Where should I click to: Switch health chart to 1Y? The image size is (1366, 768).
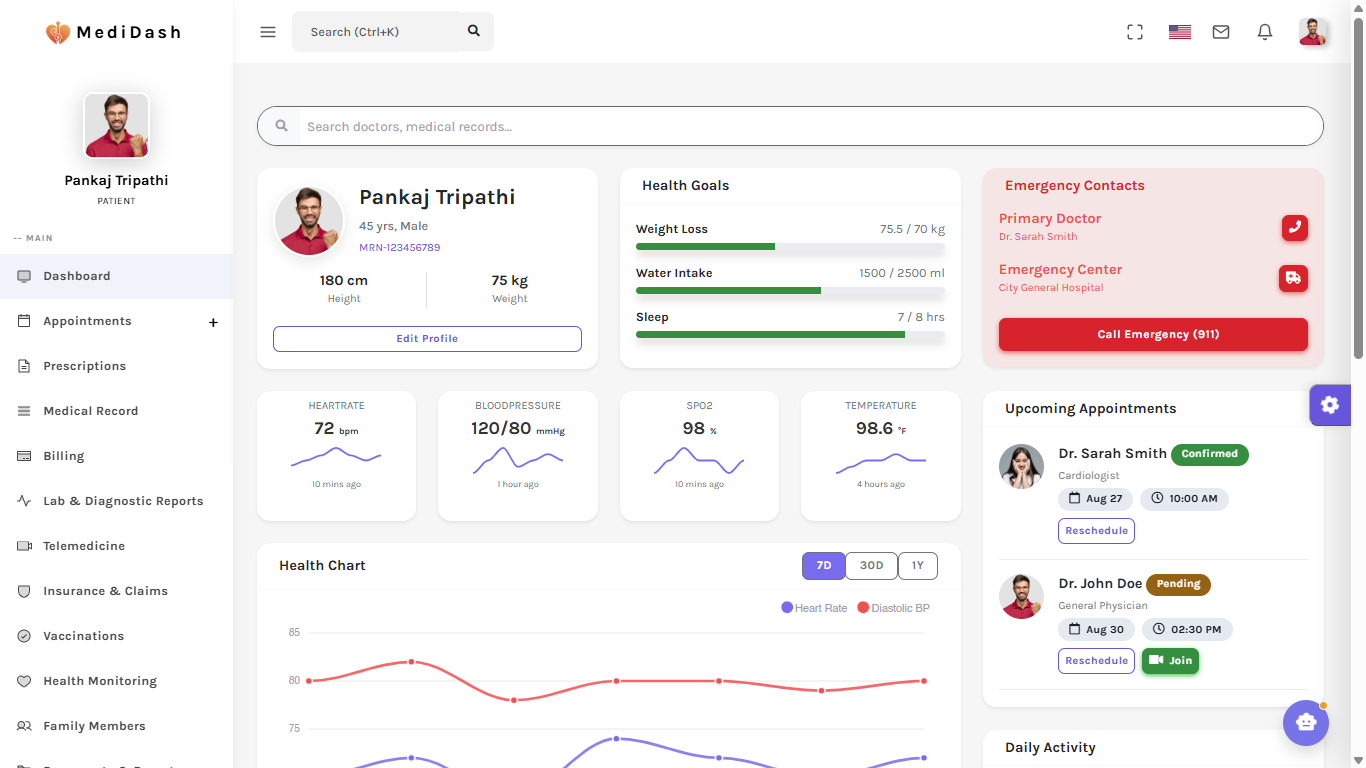tap(917, 566)
